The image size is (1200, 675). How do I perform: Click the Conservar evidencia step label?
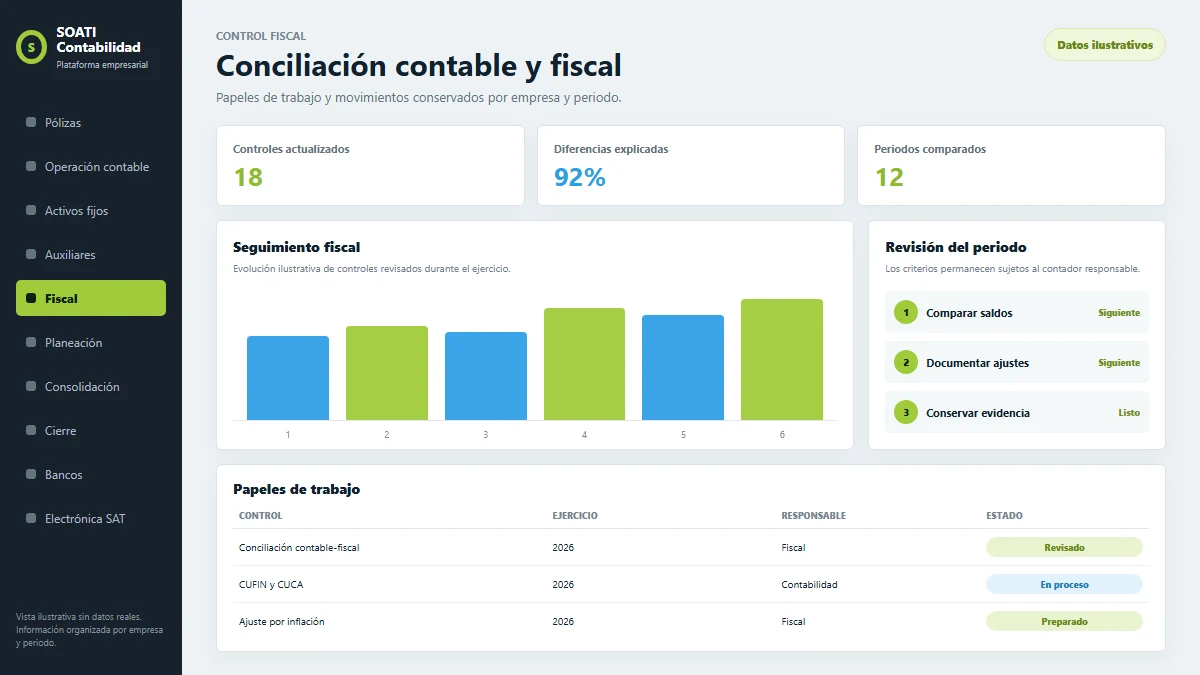[x=977, y=413]
